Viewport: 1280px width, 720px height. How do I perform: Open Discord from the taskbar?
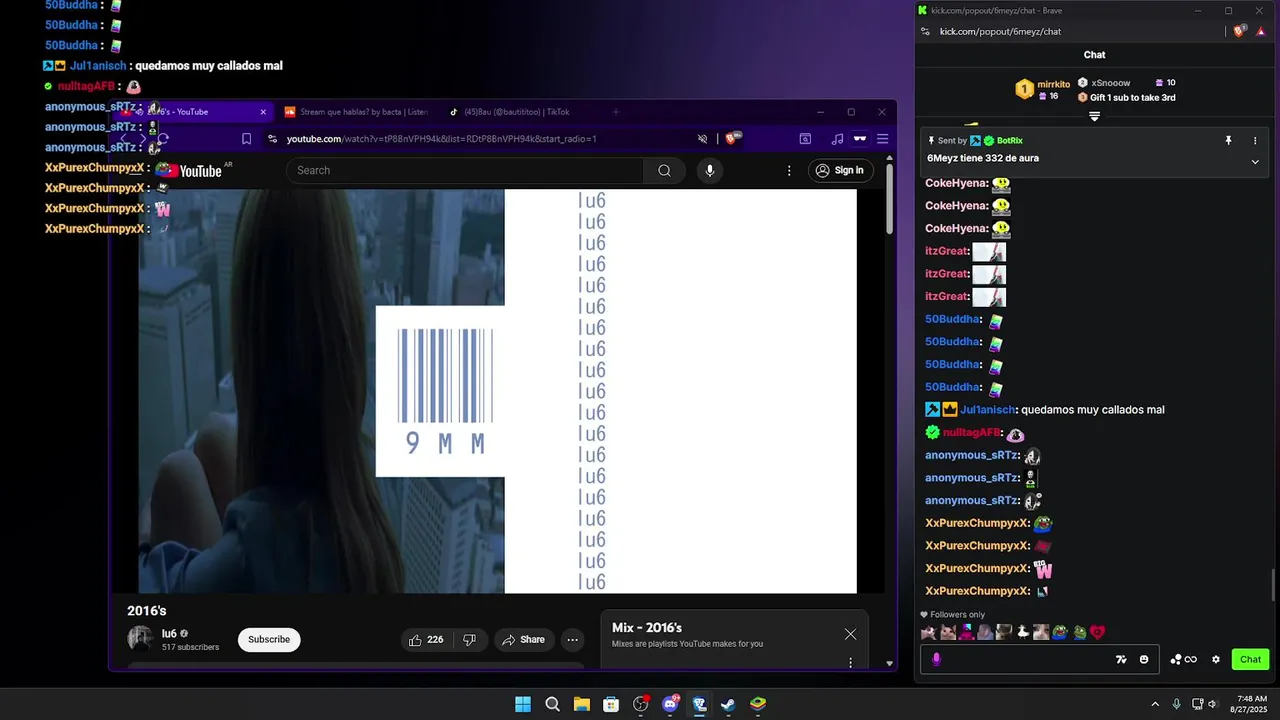pos(670,704)
